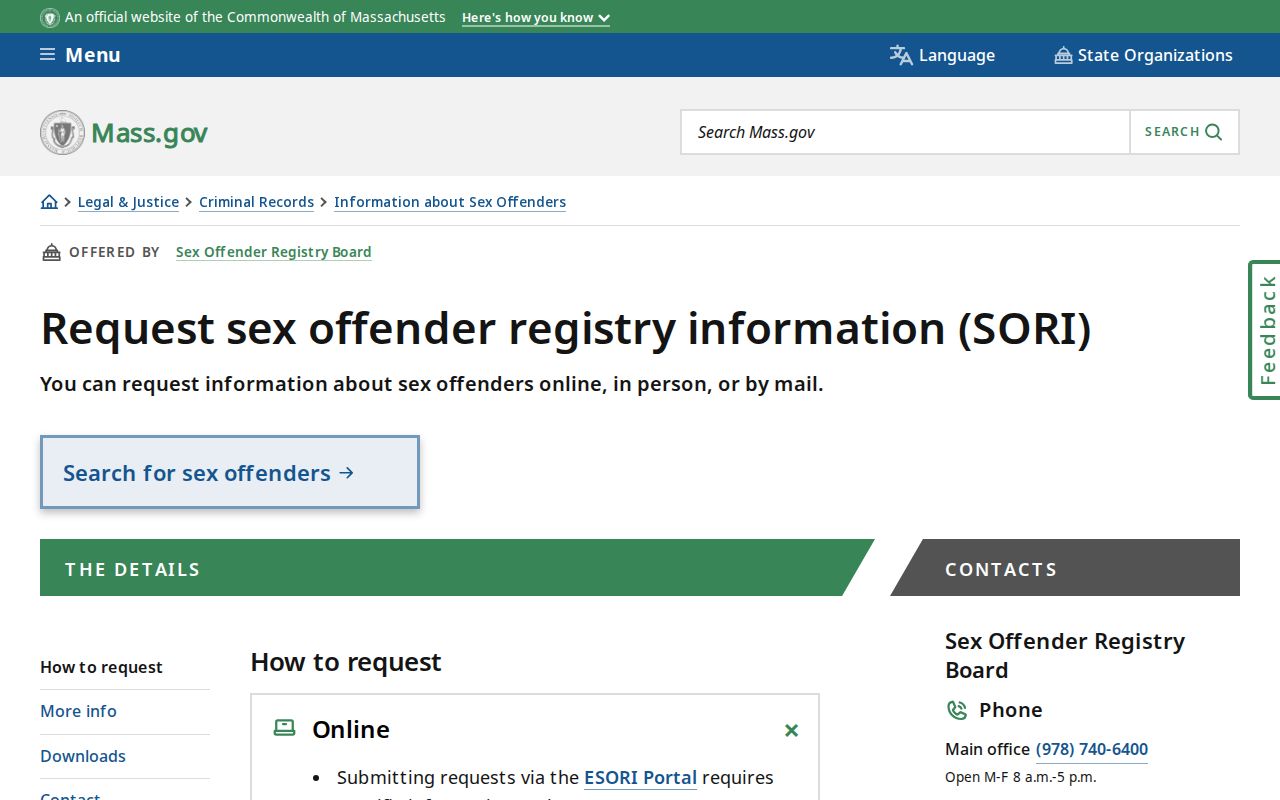The height and width of the screenshot is (800, 1280).
Task: Click the "How to request" main heading
Action: (x=346, y=662)
